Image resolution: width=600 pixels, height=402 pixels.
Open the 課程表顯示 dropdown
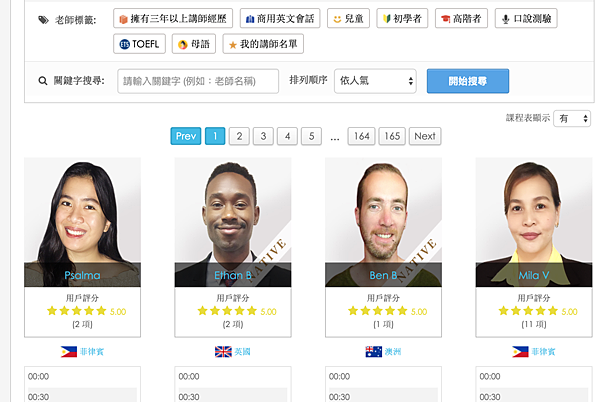[x=572, y=118]
